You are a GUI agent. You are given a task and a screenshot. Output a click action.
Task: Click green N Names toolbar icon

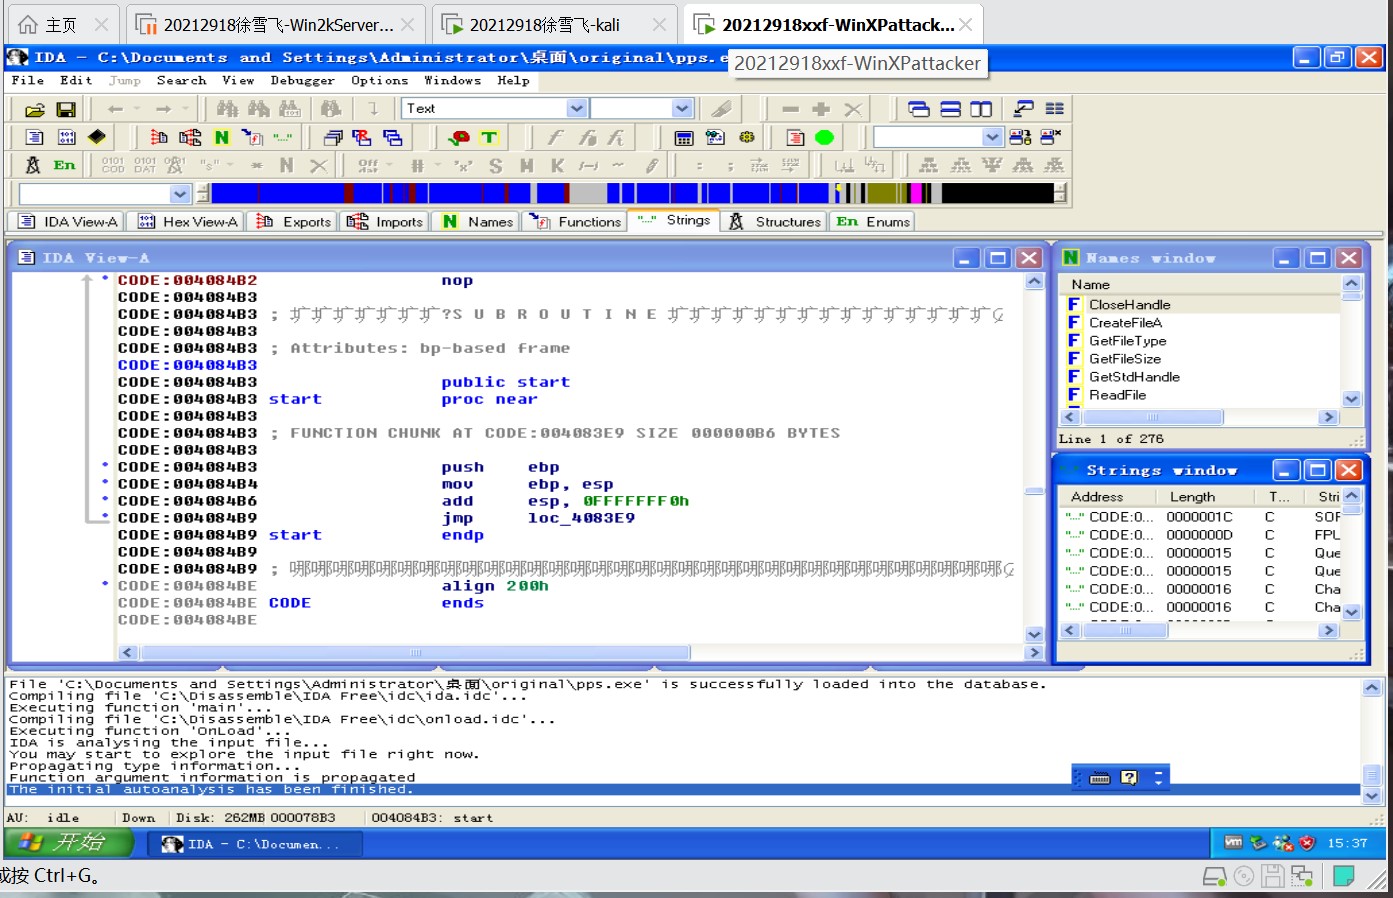[222, 137]
